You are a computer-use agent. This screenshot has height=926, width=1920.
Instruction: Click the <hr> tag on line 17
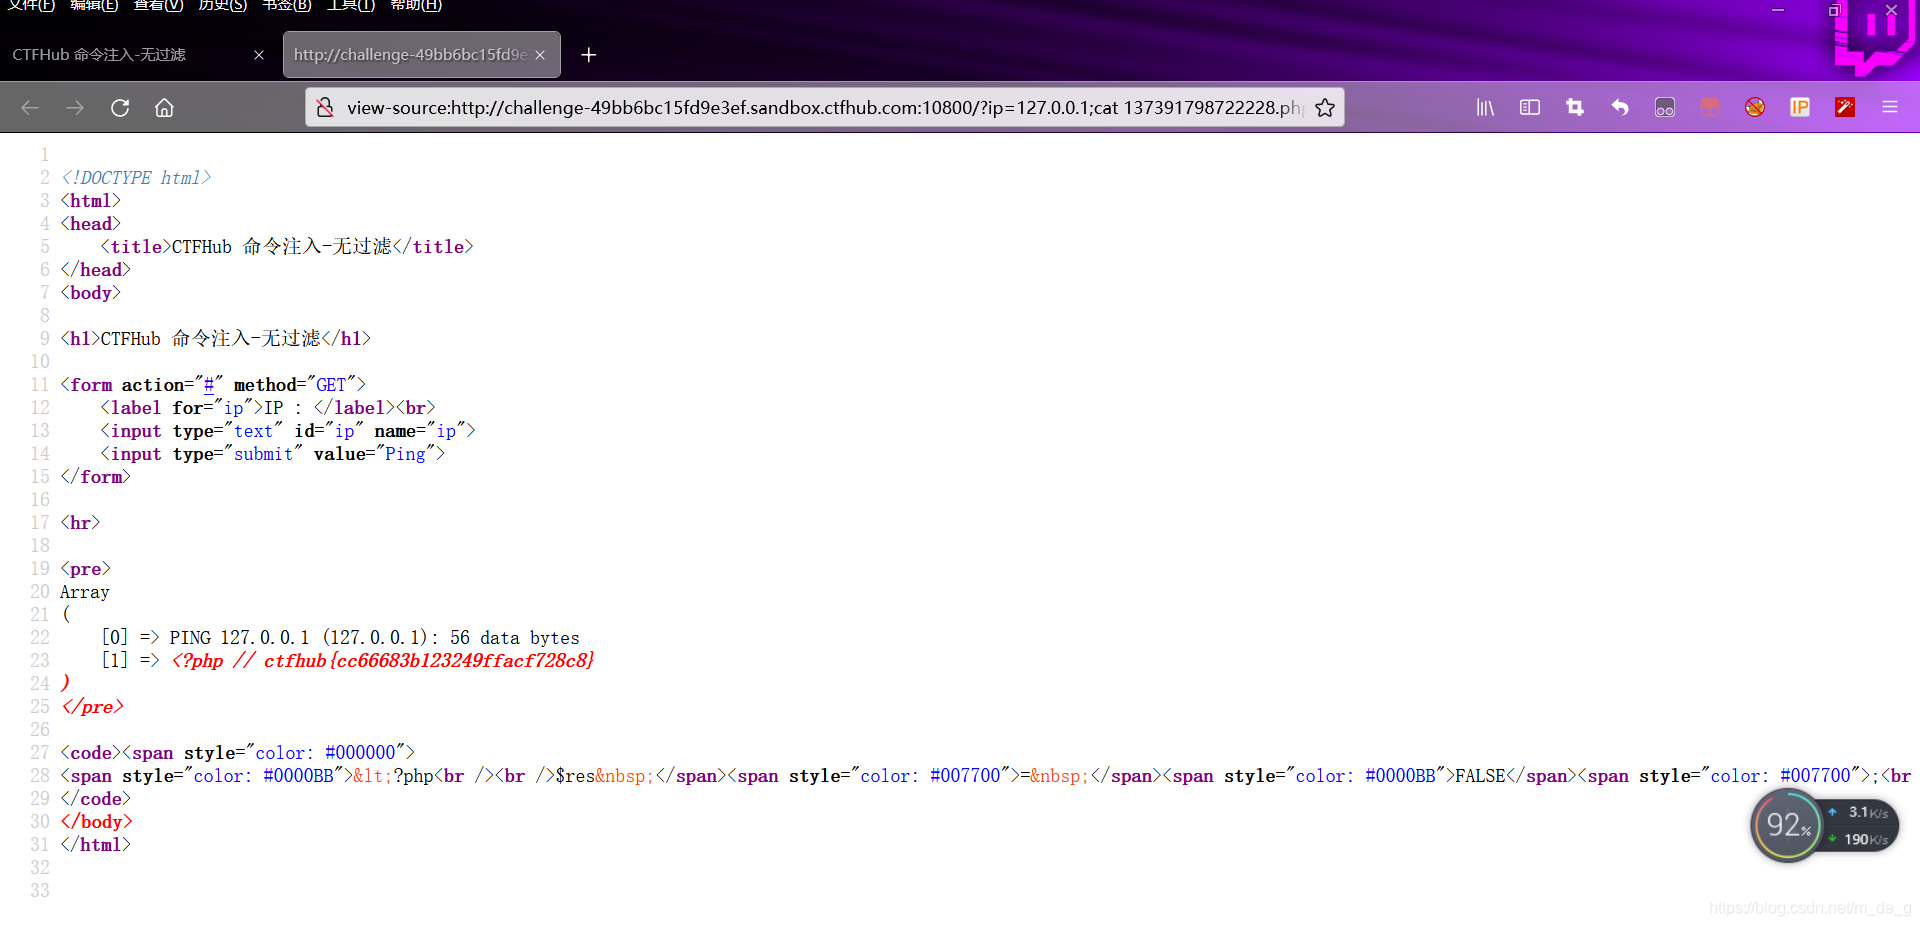[80, 523]
